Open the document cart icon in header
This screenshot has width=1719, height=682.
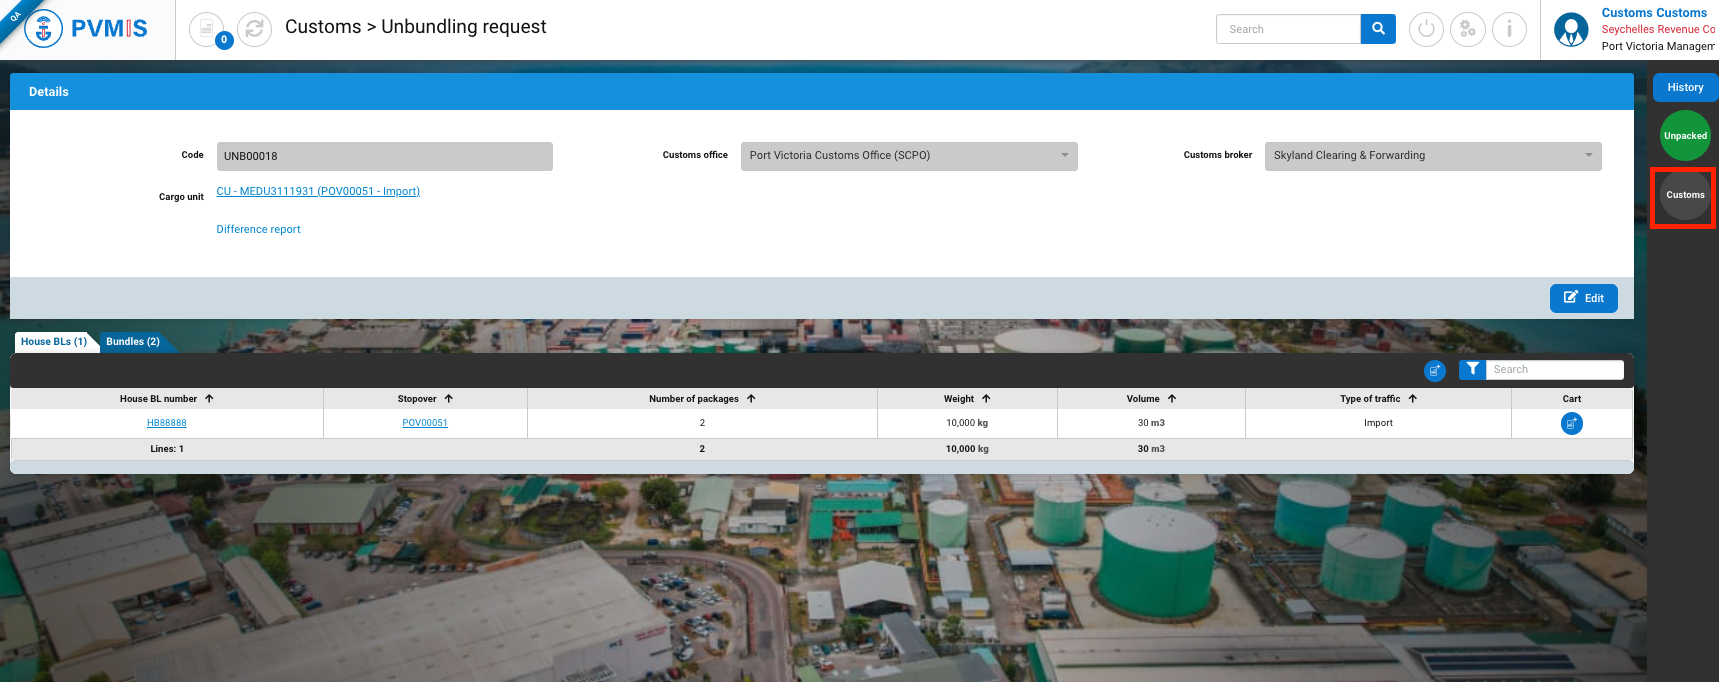(x=207, y=29)
